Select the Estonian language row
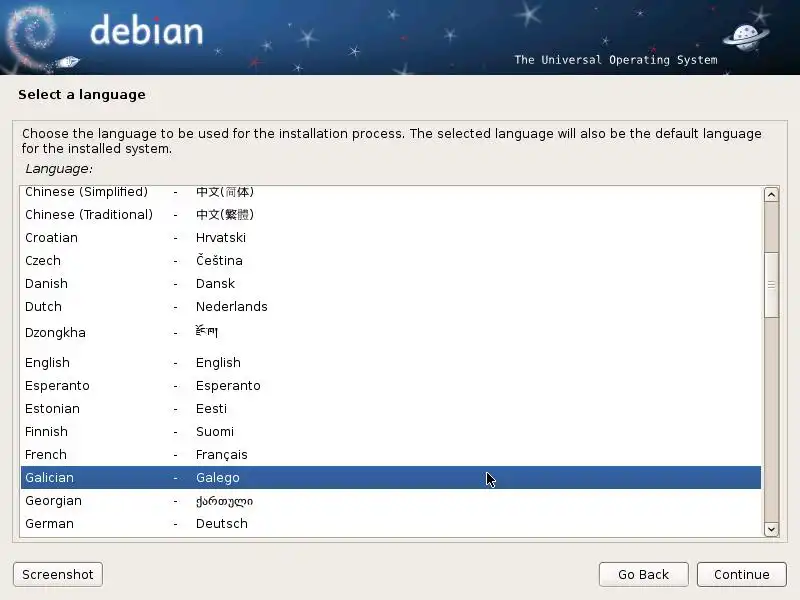800x600 pixels. click(x=391, y=408)
